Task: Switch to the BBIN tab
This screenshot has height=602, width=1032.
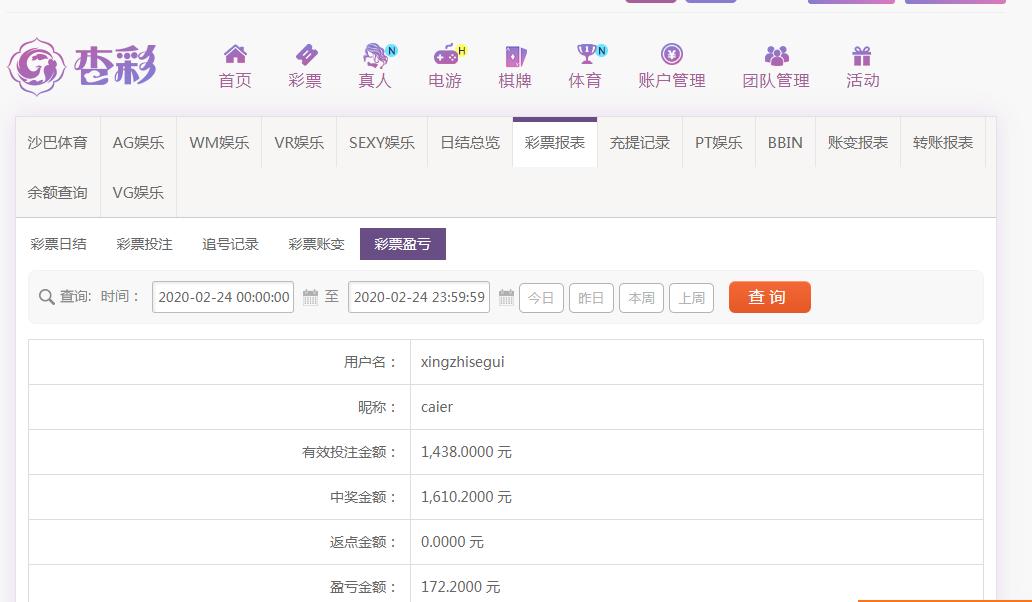Action: 785,143
